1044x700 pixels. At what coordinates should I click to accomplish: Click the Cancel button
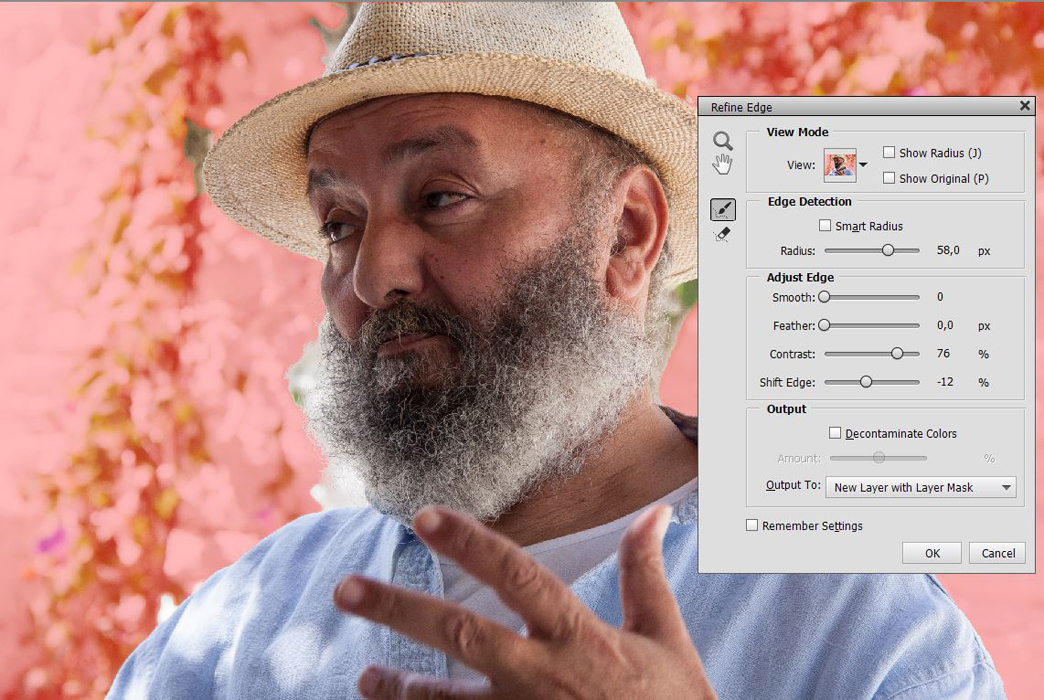point(998,553)
